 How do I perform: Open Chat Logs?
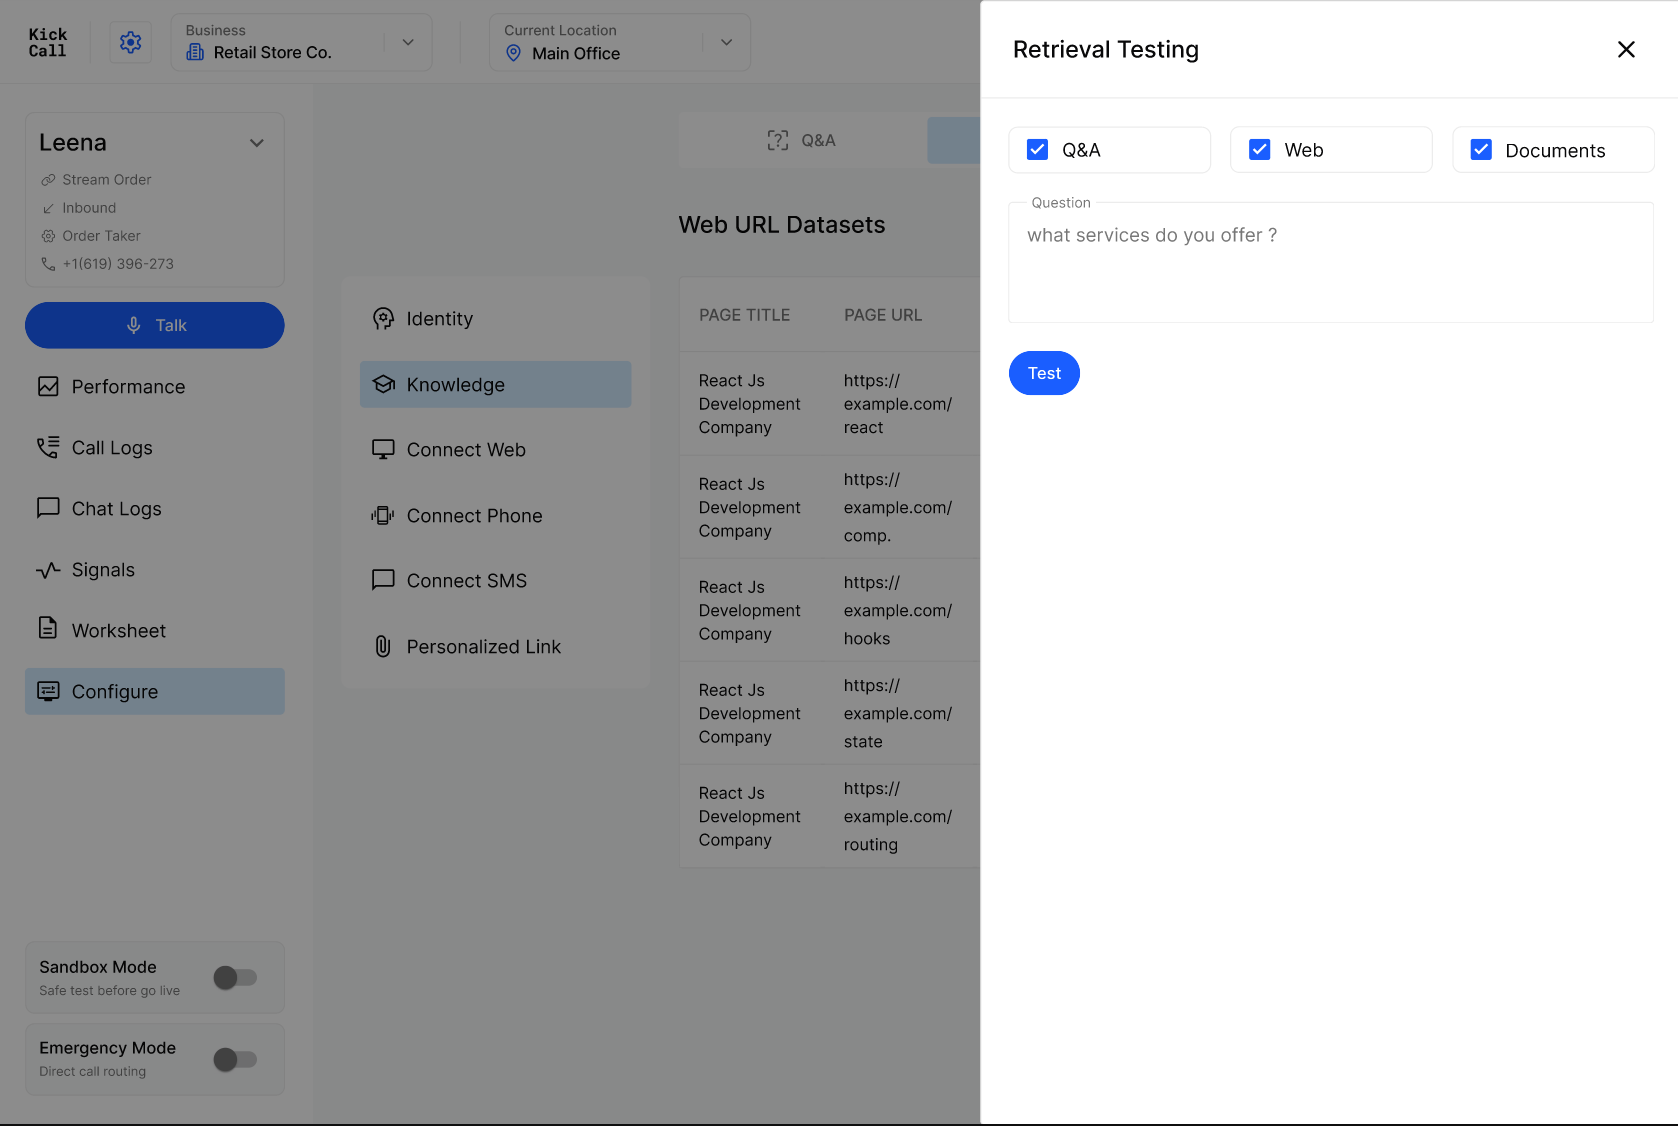(x=155, y=508)
